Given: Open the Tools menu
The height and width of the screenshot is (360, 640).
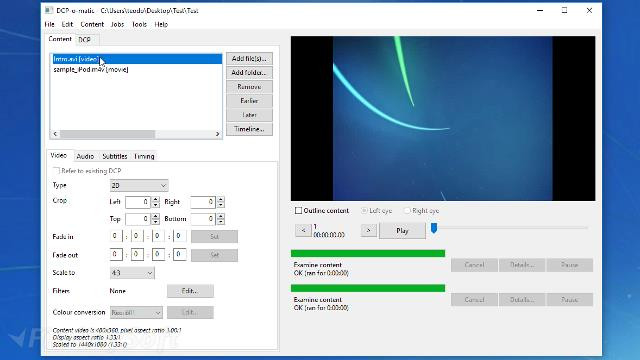Looking at the screenshot, I should click(x=139, y=24).
